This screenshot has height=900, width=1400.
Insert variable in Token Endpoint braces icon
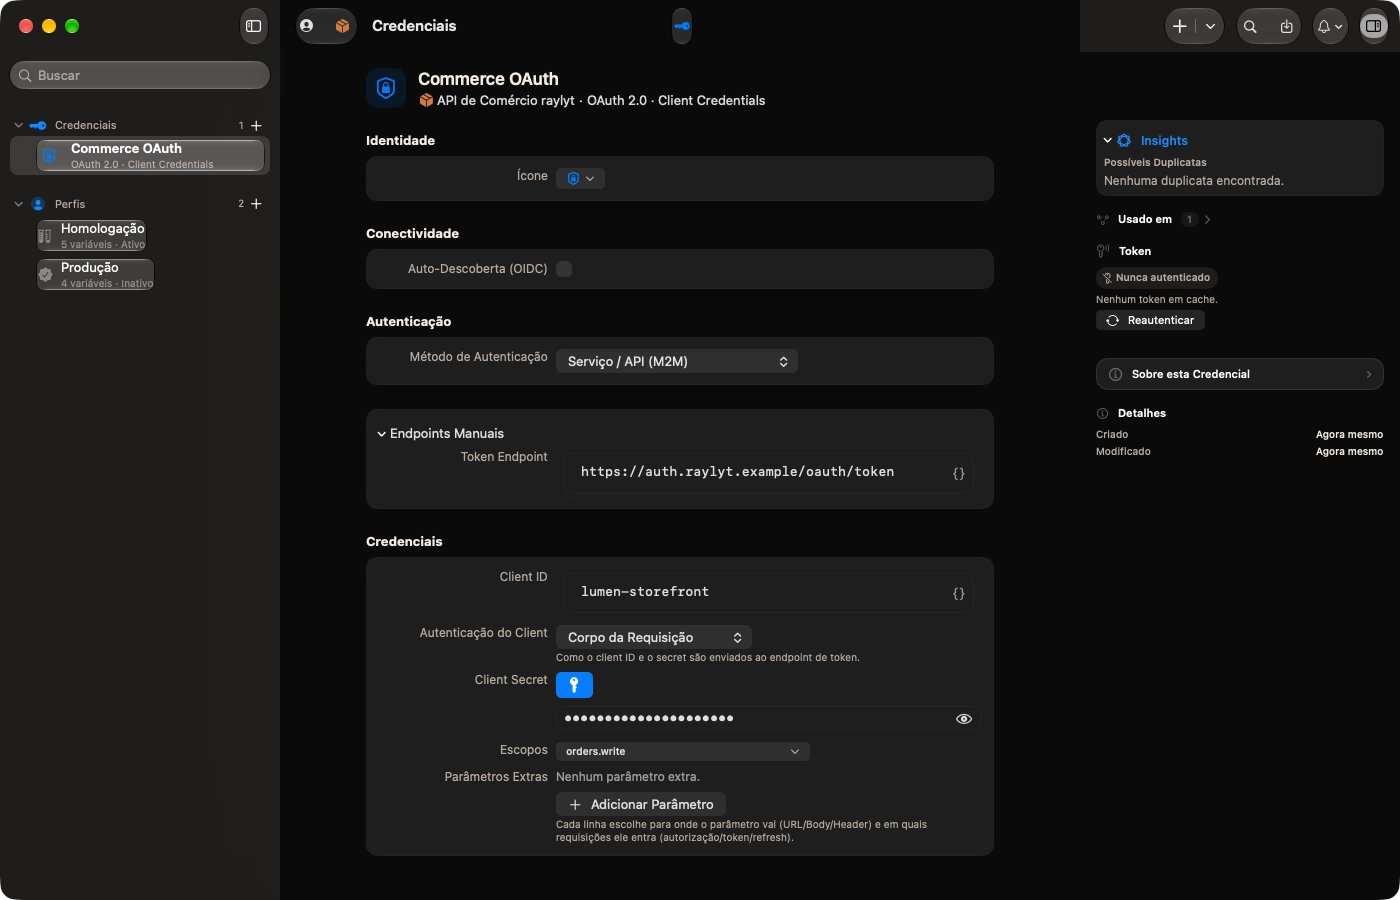[959, 473]
